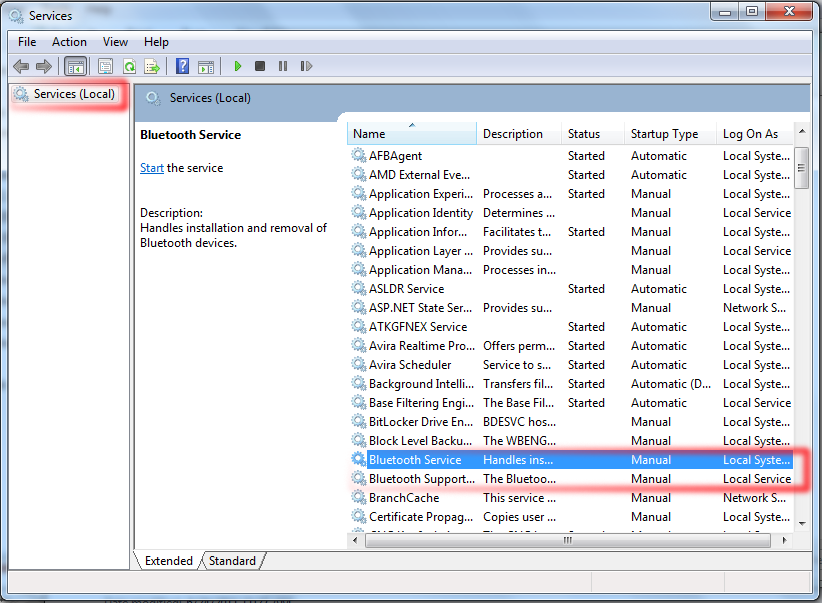822x603 pixels.
Task: Select the ATKGFNEX Service row
Action: (x=570, y=326)
